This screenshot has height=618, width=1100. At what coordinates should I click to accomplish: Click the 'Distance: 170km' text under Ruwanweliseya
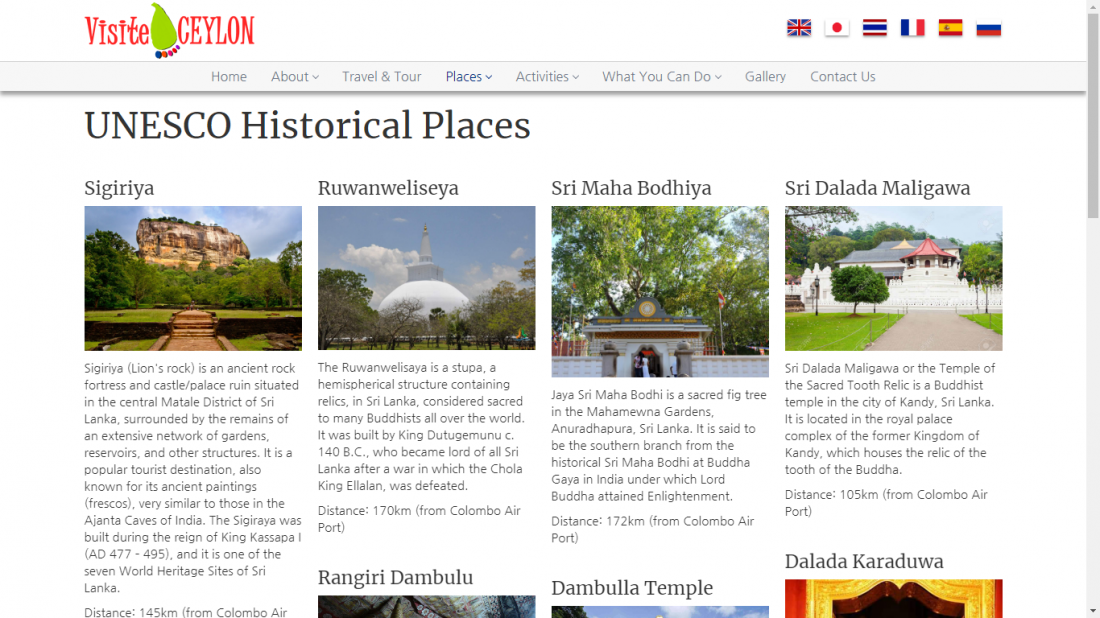click(x=419, y=519)
